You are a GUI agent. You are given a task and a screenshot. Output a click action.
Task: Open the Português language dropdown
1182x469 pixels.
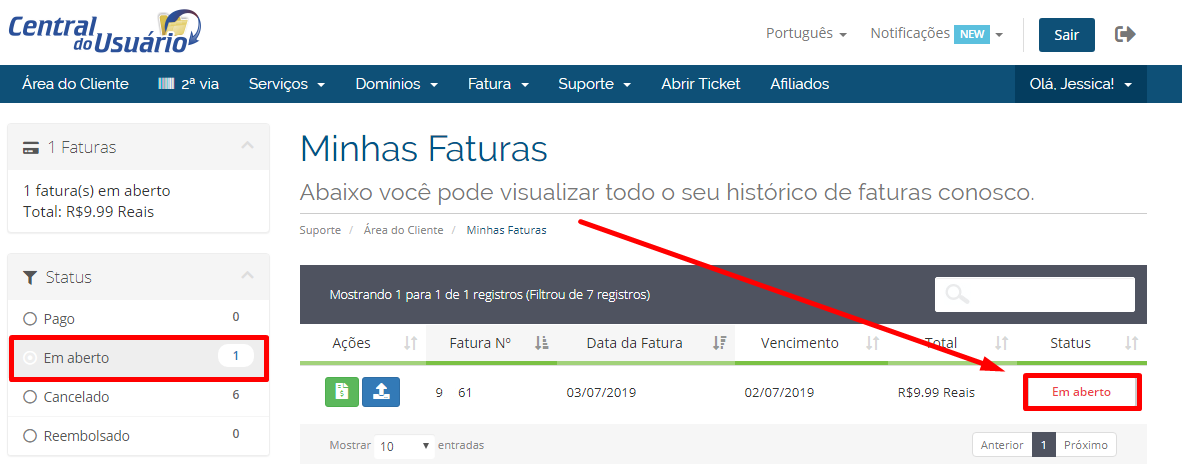pos(806,34)
